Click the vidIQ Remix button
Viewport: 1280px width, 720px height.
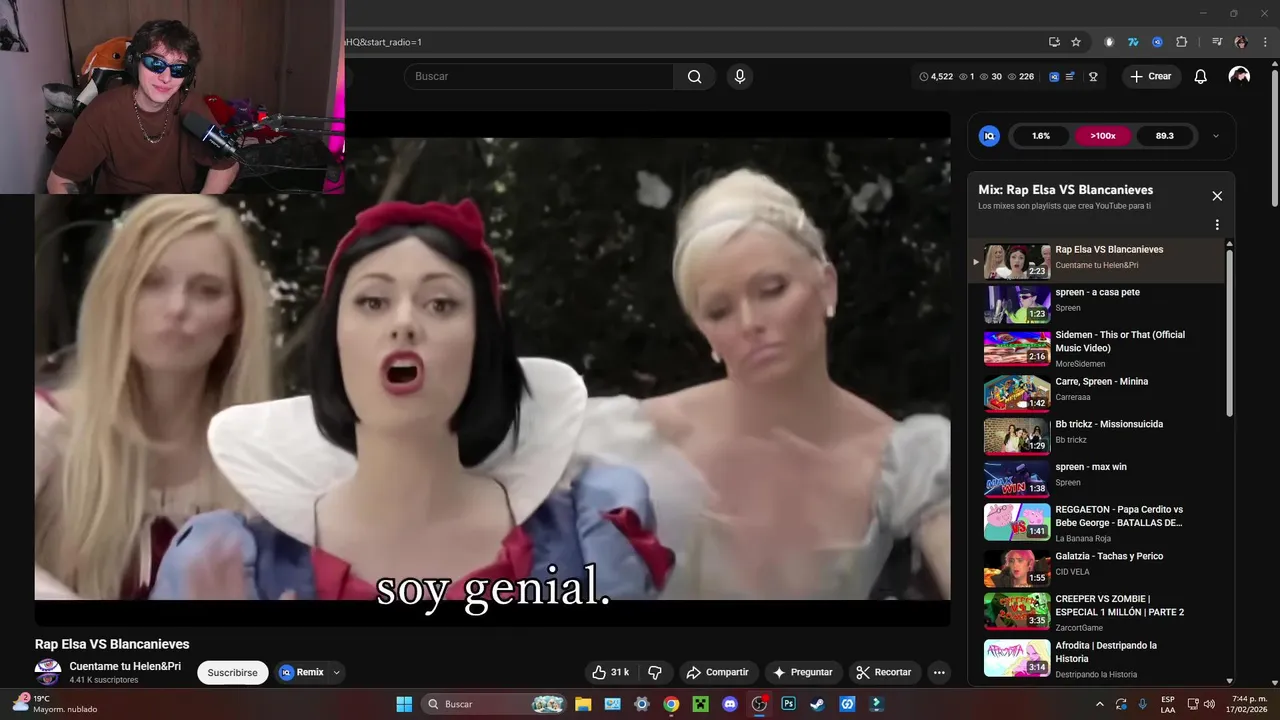coord(302,672)
